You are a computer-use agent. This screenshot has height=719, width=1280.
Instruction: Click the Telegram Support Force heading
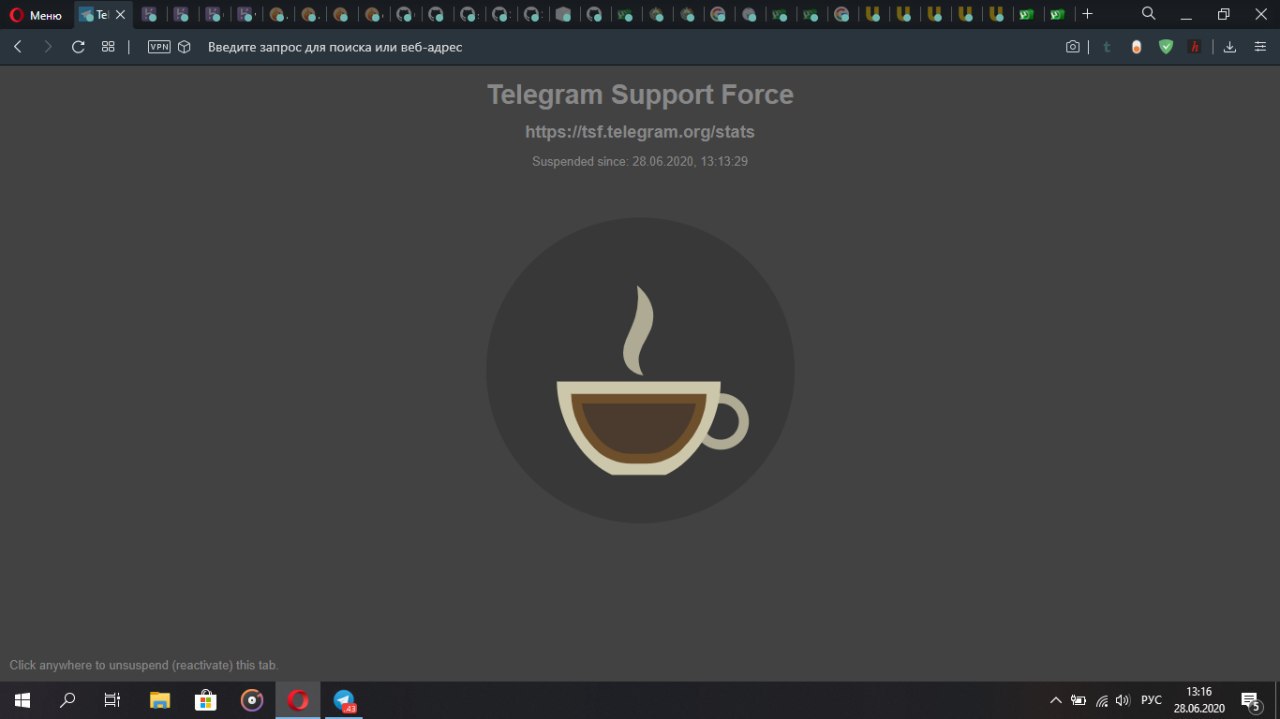tap(640, 95)
